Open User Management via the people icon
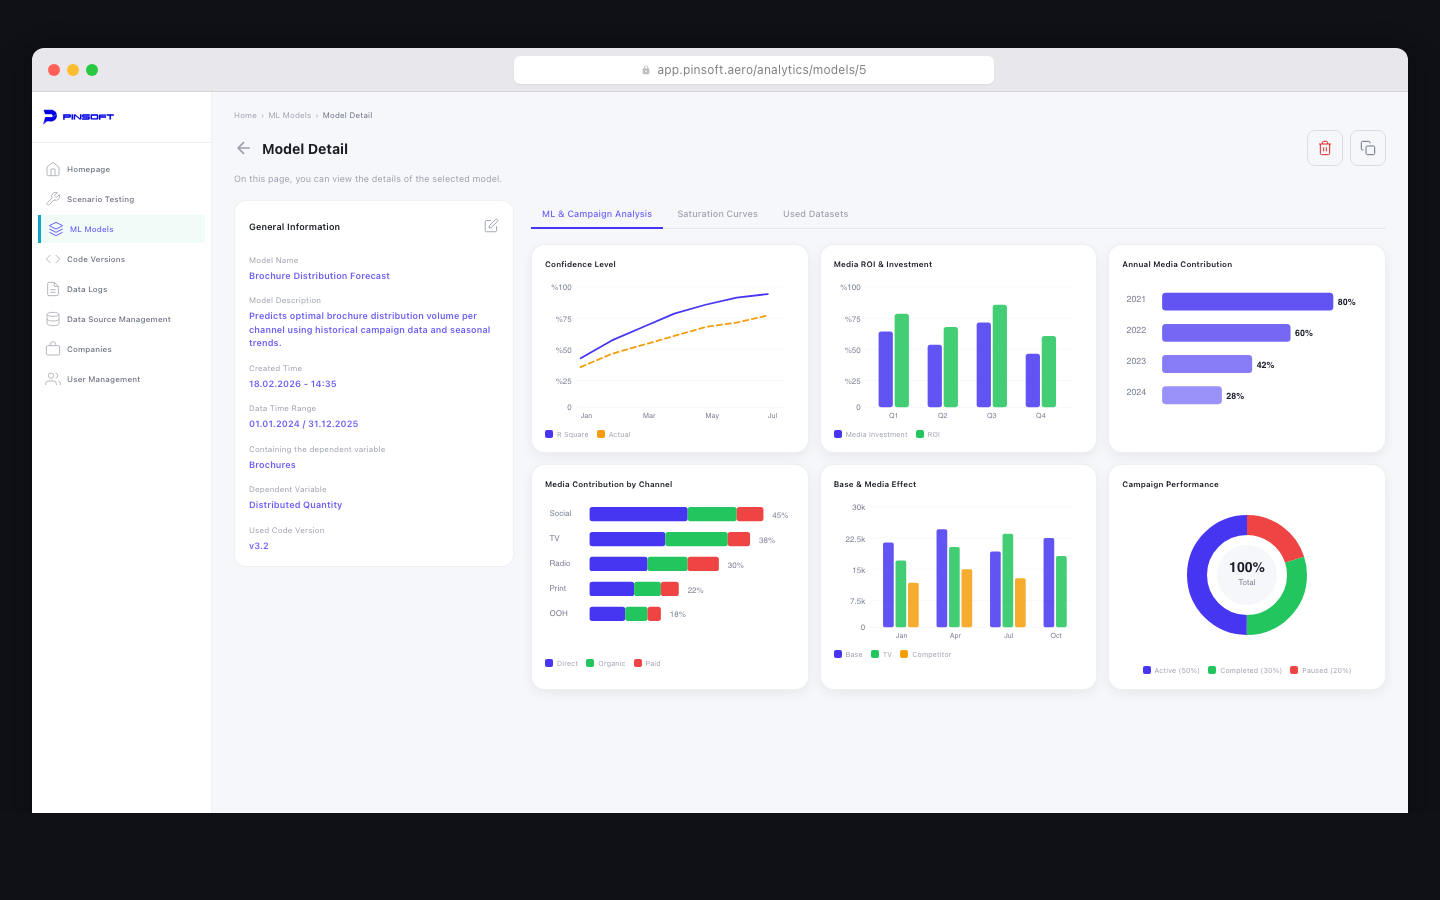Image resolution: width=1440 pixels, height=900 pixels. point(55,378)
